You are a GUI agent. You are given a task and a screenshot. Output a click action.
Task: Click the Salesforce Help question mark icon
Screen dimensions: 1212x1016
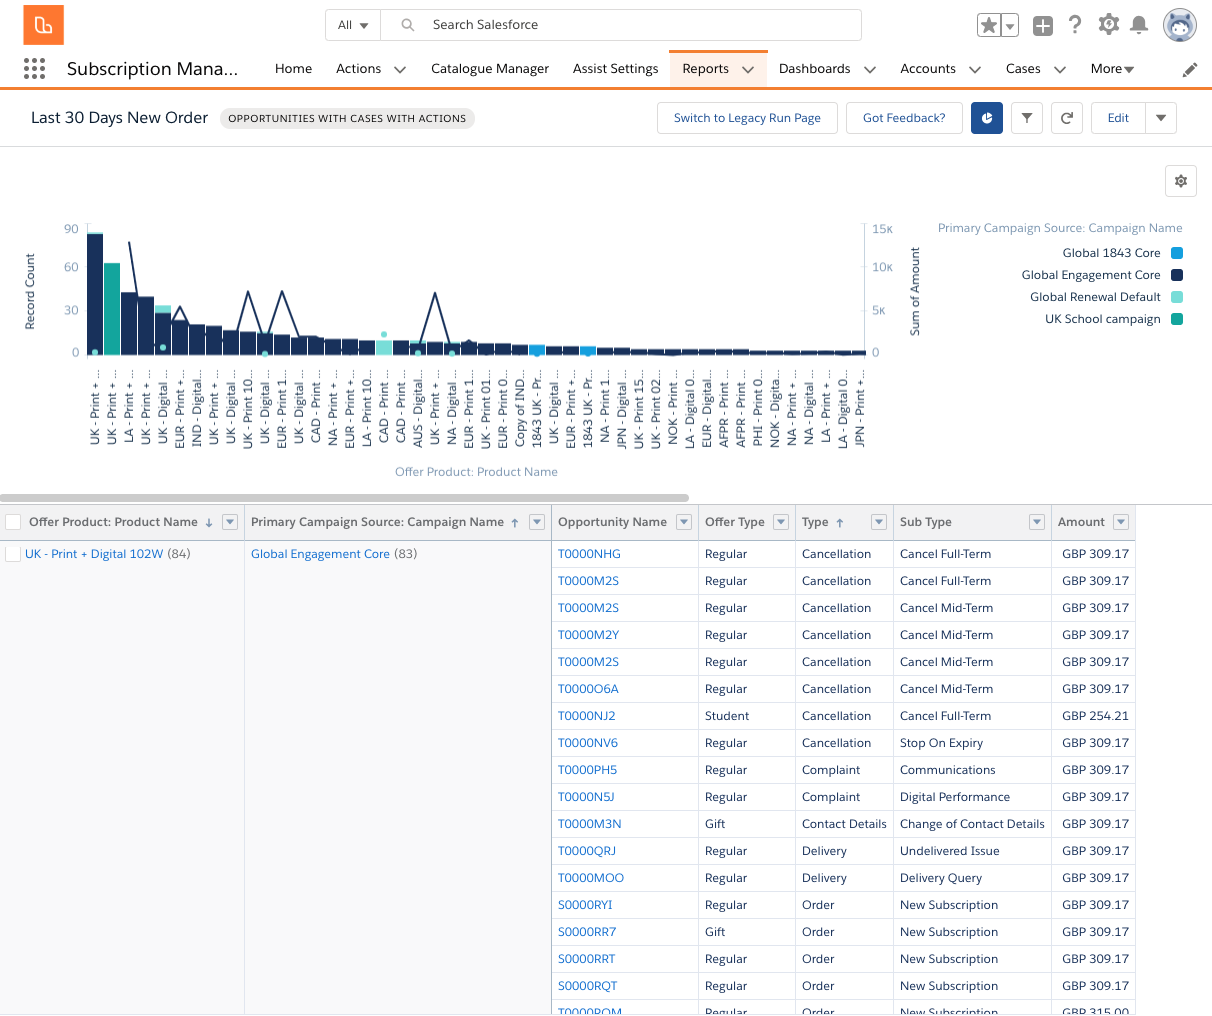tap(1075, 24)
